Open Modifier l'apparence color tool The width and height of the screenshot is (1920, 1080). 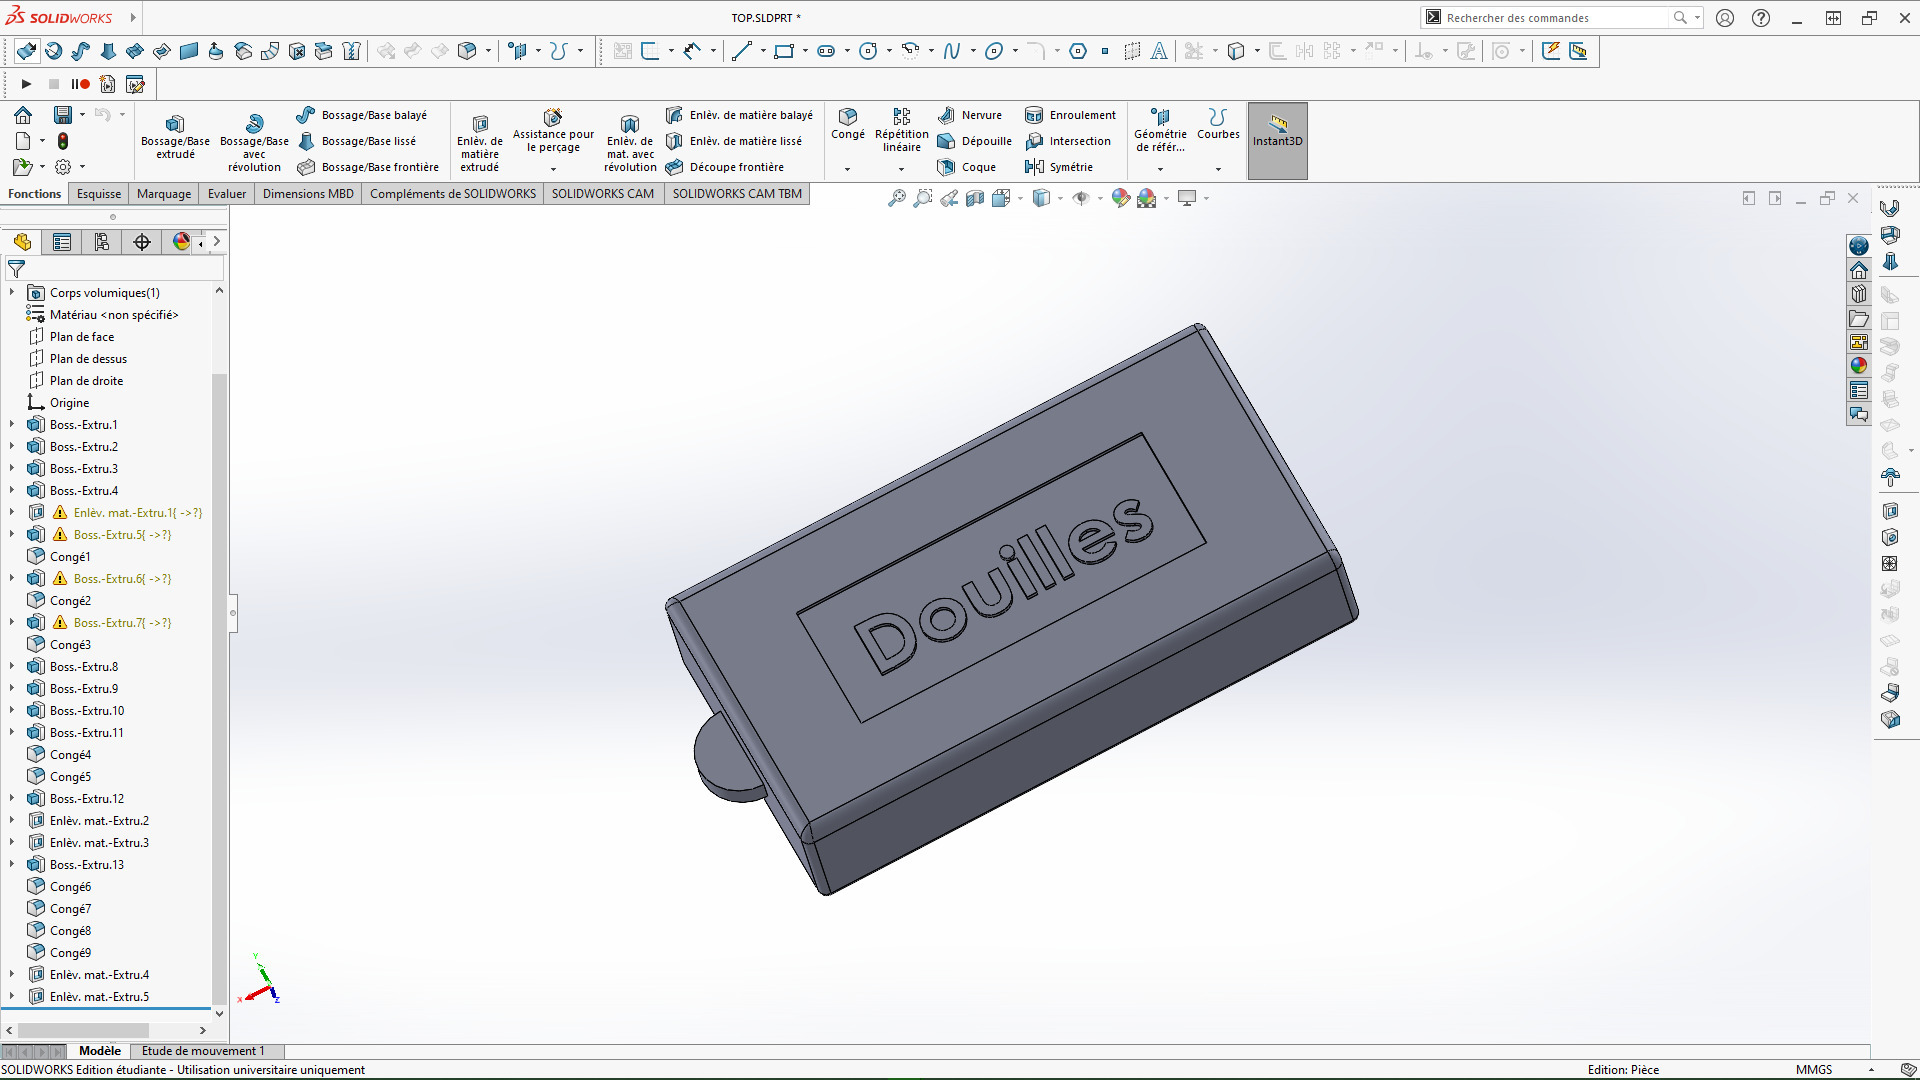(x=1120, y=198)
